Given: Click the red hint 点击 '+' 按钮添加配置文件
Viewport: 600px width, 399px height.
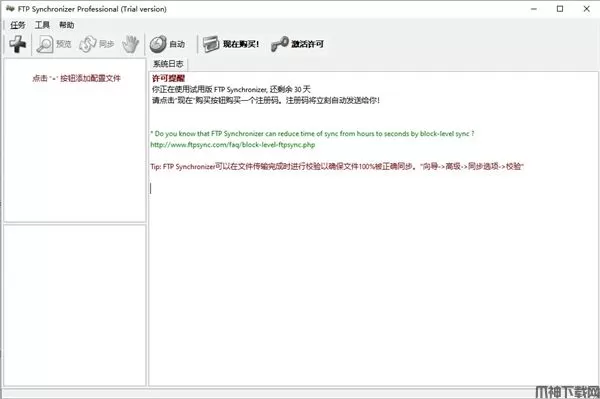Looking at the screenshot, I should (77, 78).
